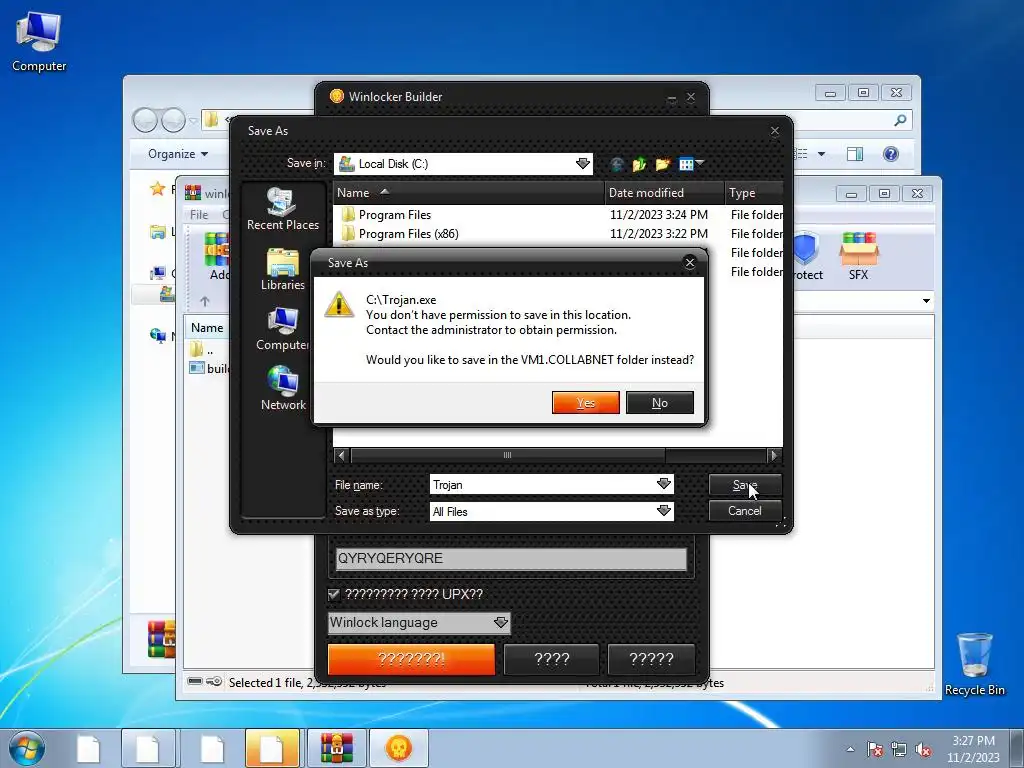Expand the WinRAR address bar dropdown
This screenshot has width=1024, height=768.
click(926, 301)
